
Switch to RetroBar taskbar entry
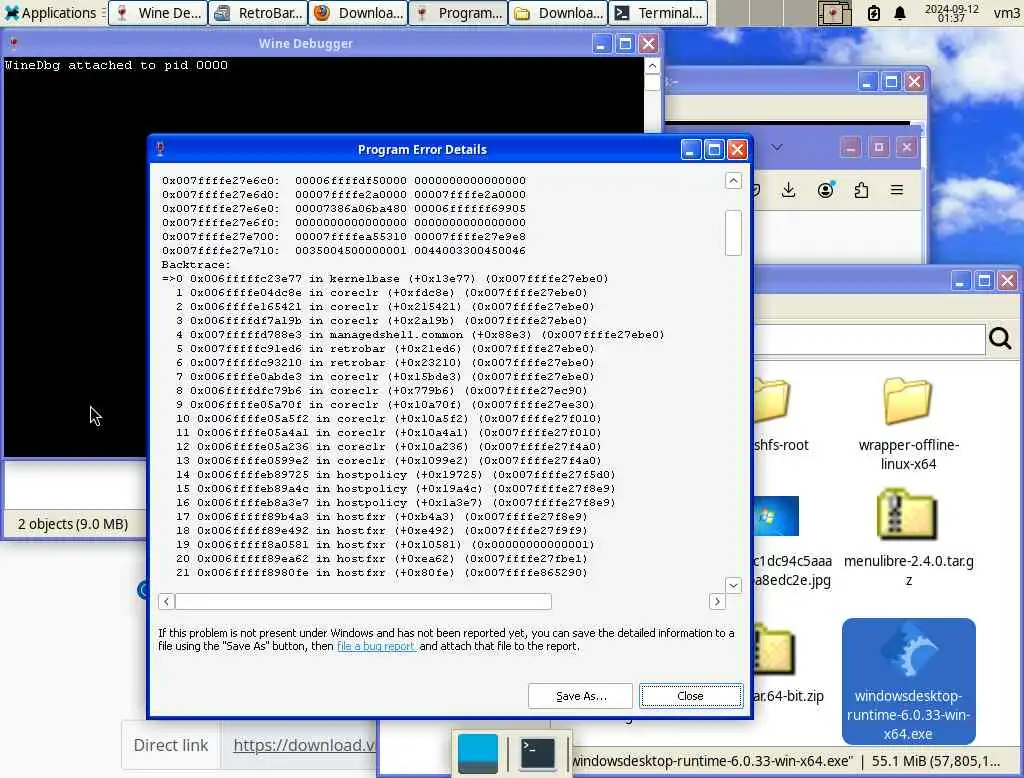[x=259, y=12]
